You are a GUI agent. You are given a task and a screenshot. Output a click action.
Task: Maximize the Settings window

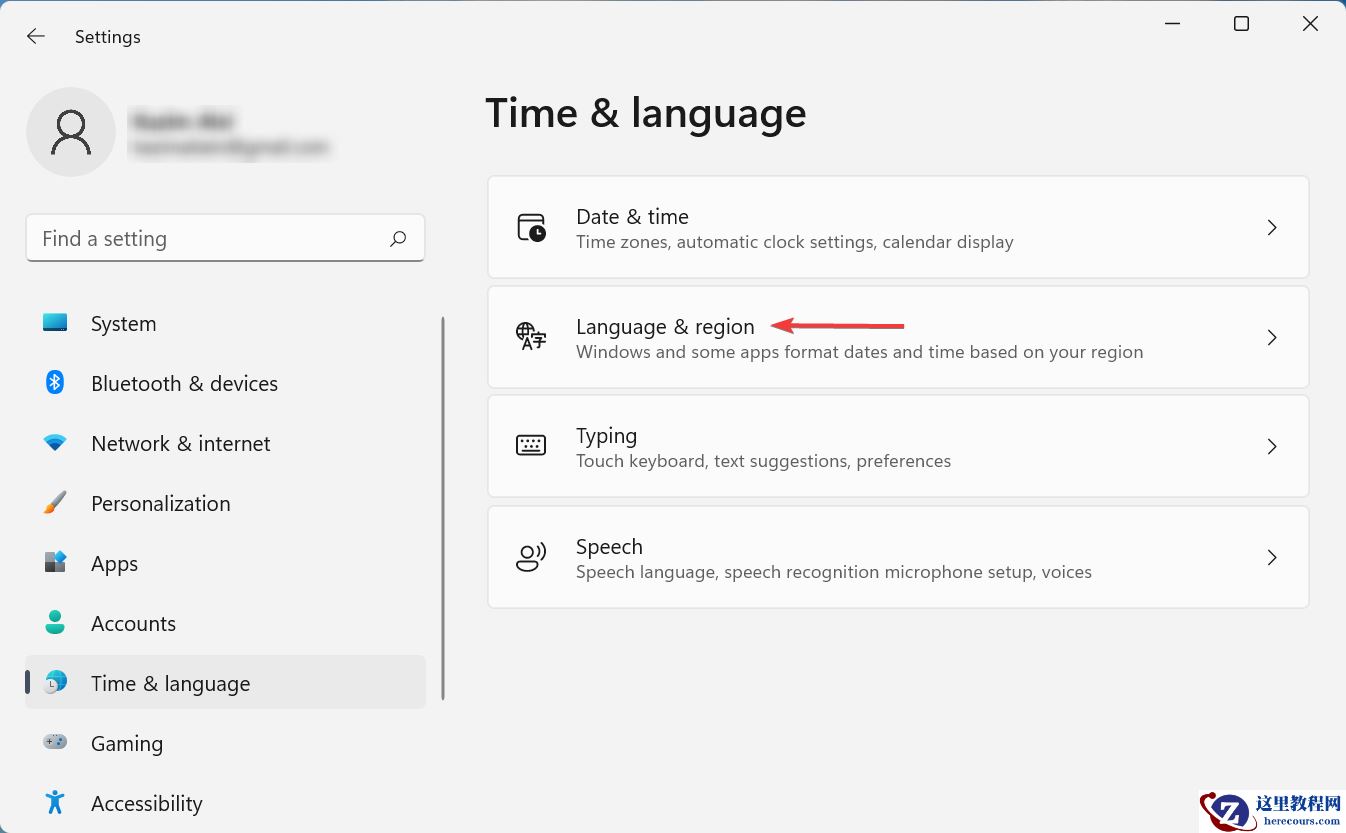[1241, 24]
